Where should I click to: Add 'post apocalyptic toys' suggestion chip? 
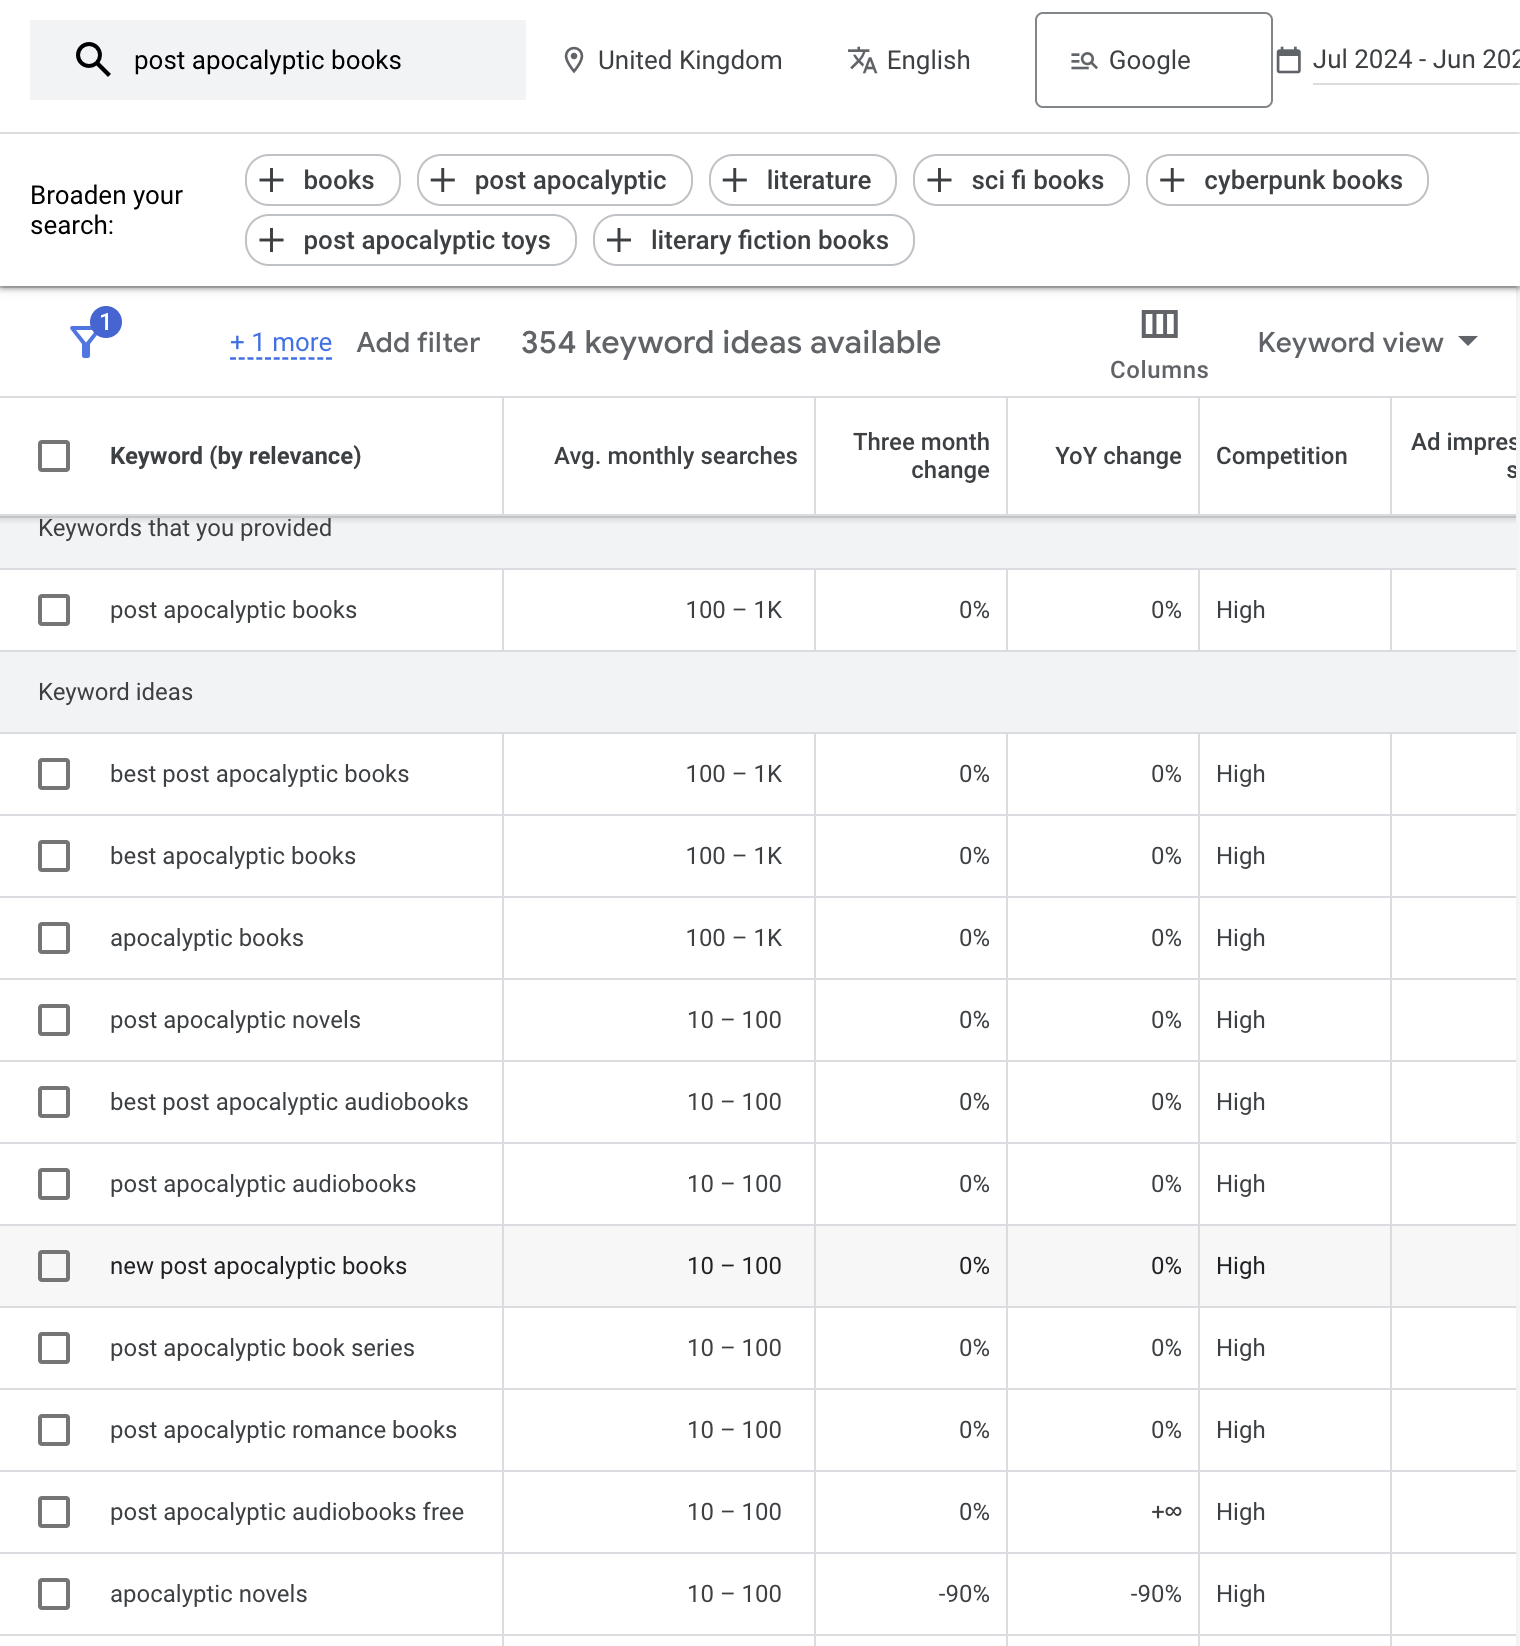410,240
